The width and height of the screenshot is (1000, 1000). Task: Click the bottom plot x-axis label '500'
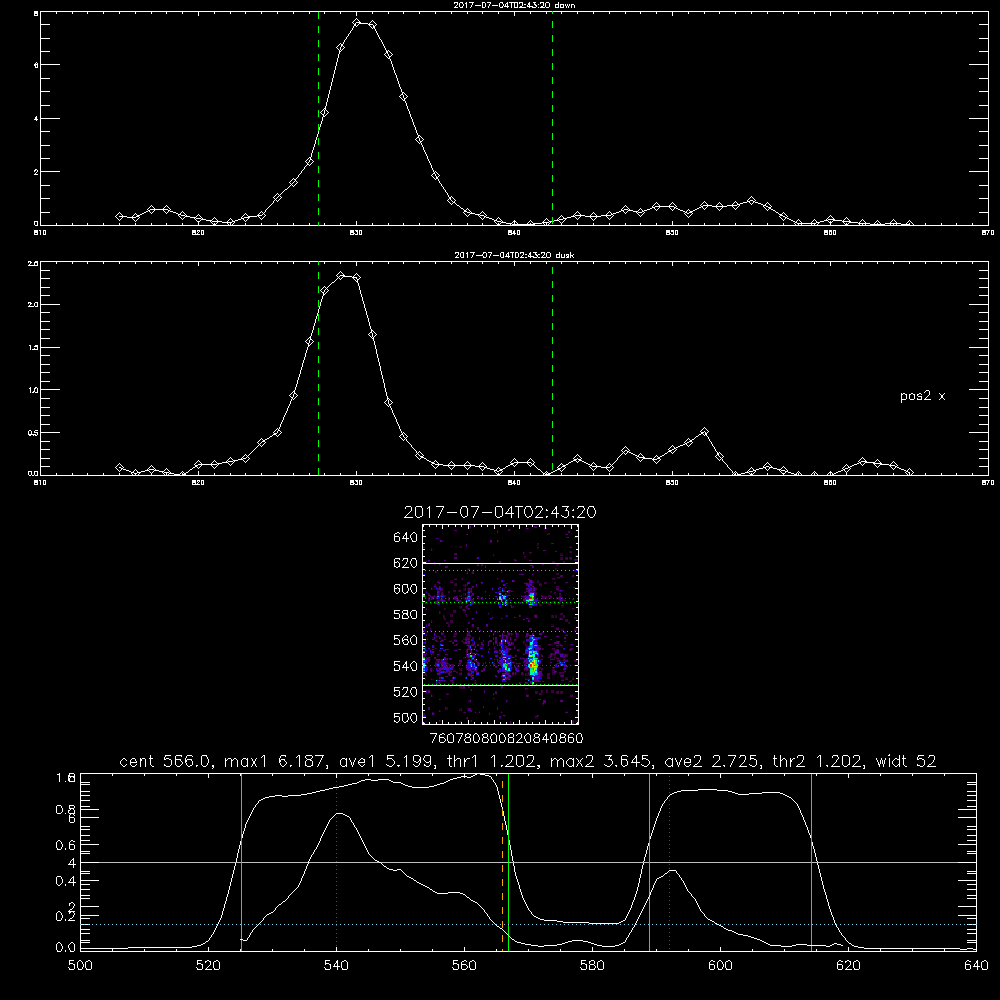(80, 966)
